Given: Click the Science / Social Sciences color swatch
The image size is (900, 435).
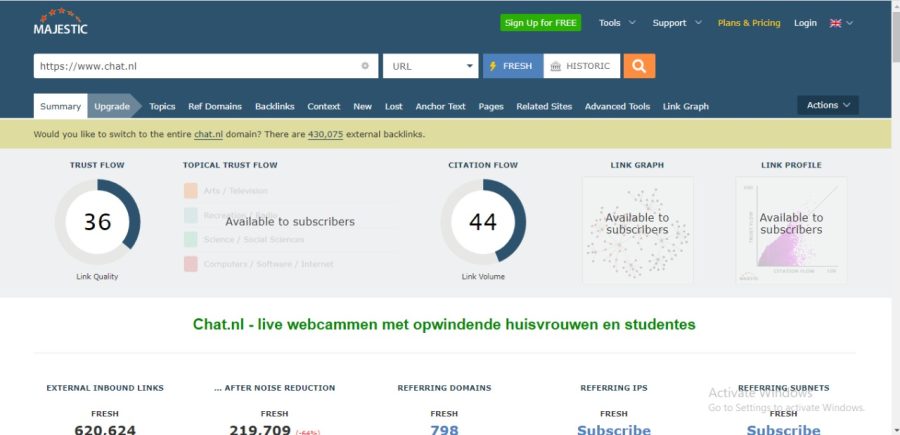Looking at the screenshot, I should click(191, 239).
